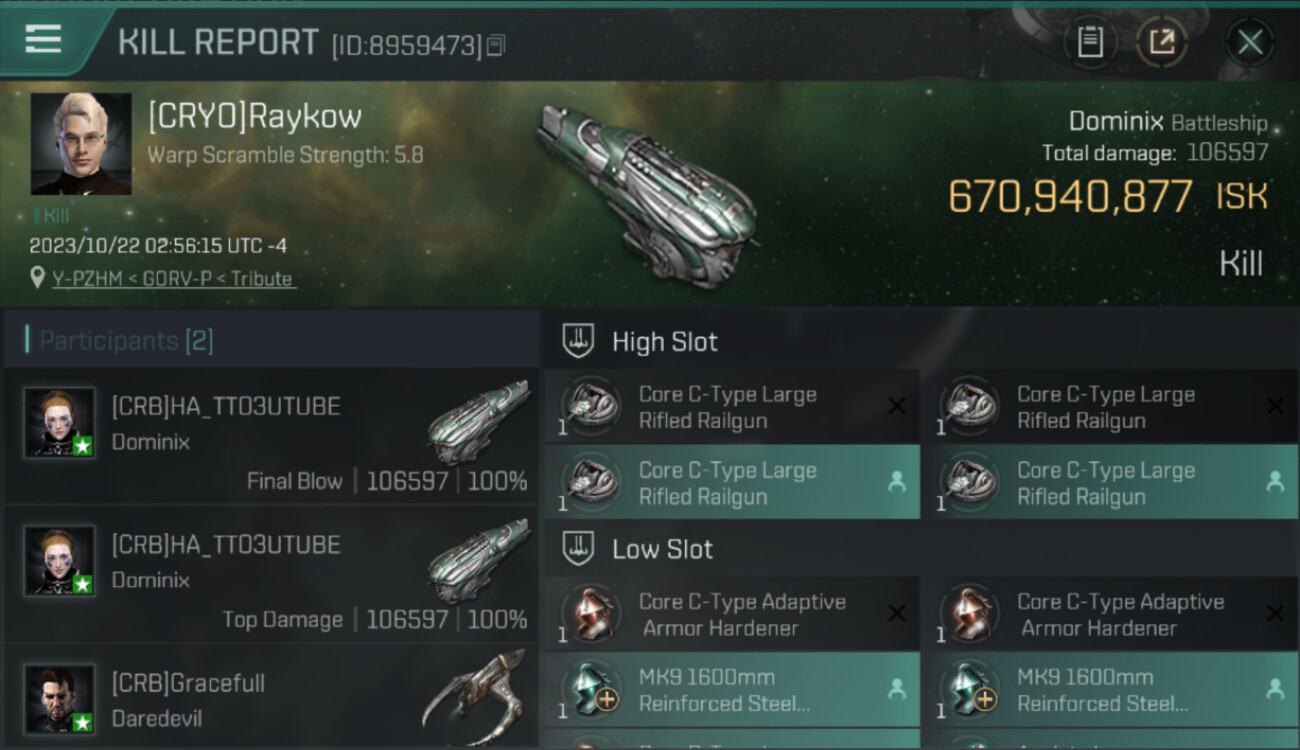Click the Y-PZHM location link
The image size is (1300, 750).
click(174, 279)
